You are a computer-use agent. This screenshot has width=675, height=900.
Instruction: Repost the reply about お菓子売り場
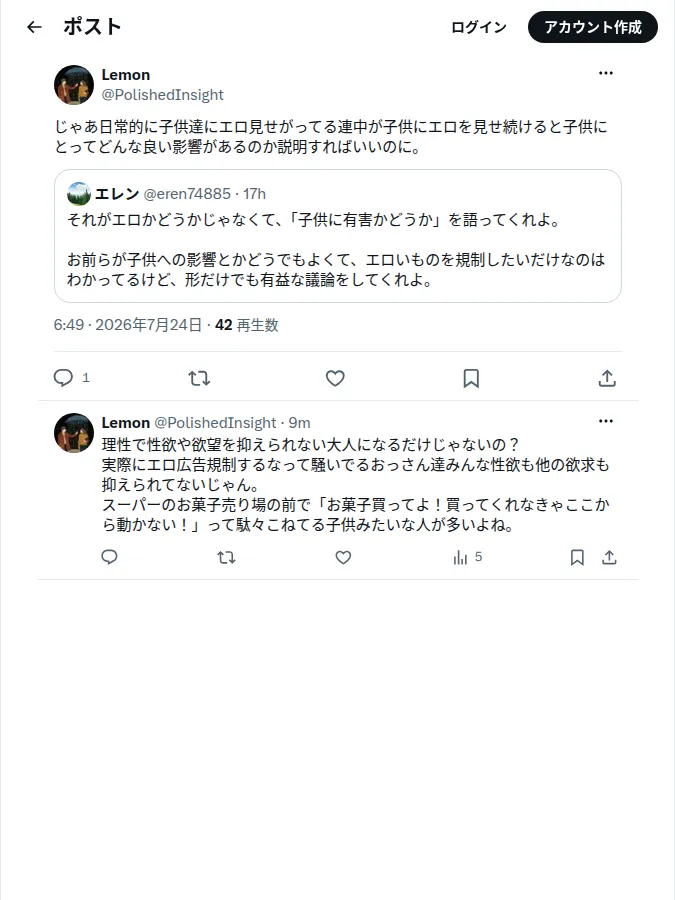(226, 557)
